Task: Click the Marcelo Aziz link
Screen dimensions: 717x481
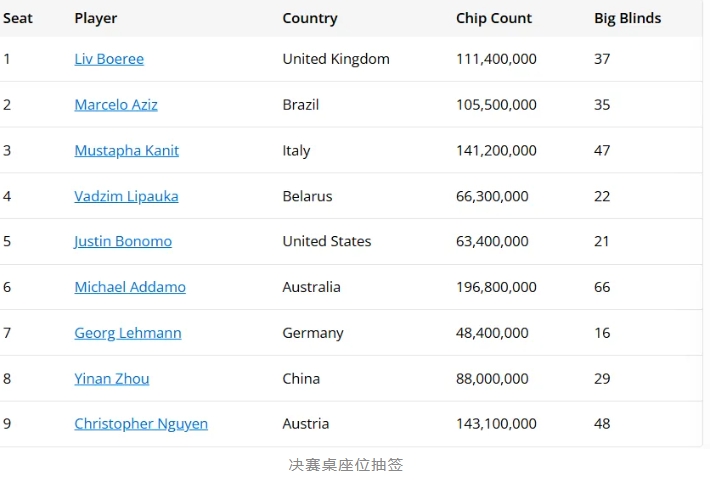Action: [116, 105]
